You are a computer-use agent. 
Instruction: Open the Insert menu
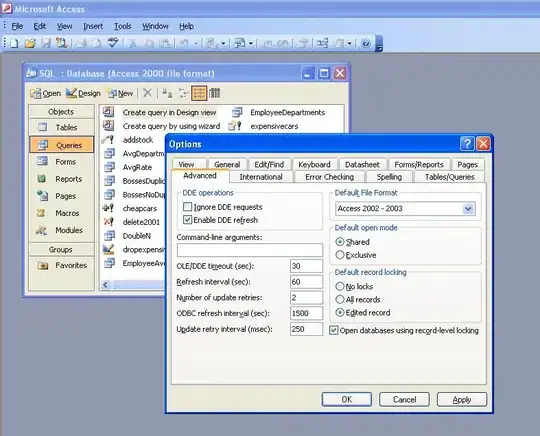(93, 26)
